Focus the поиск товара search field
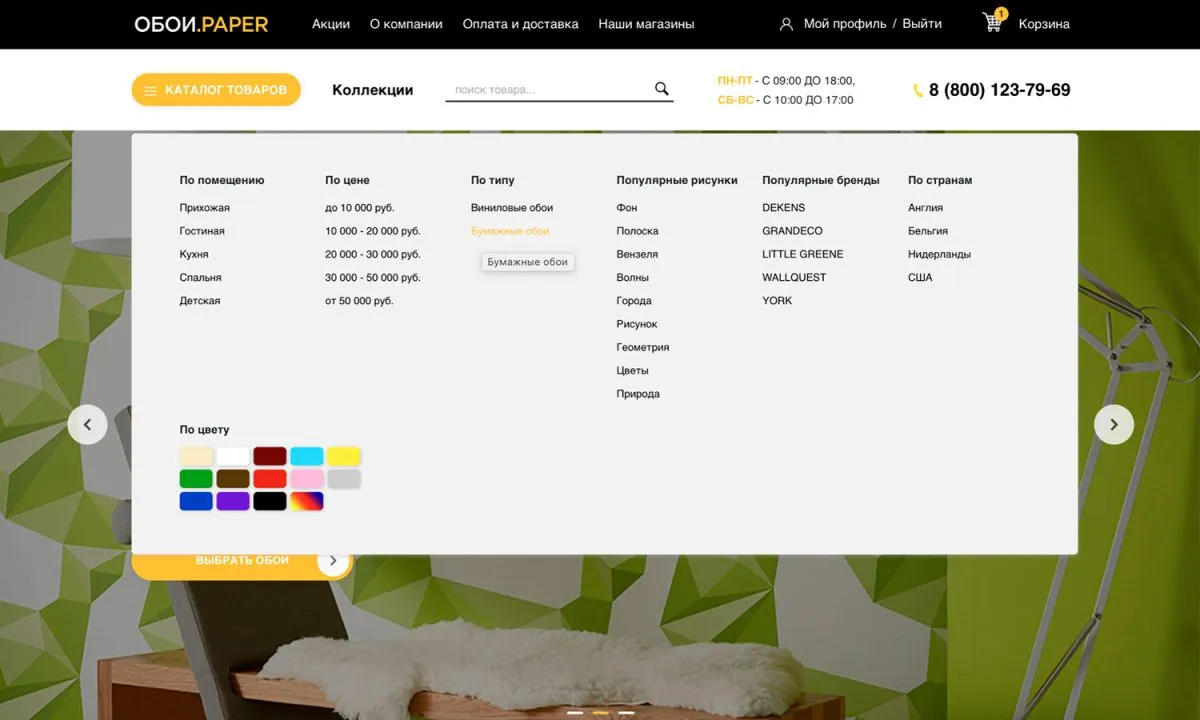The width and height of the screenshot is (1200, 720). tap(545, 90)
